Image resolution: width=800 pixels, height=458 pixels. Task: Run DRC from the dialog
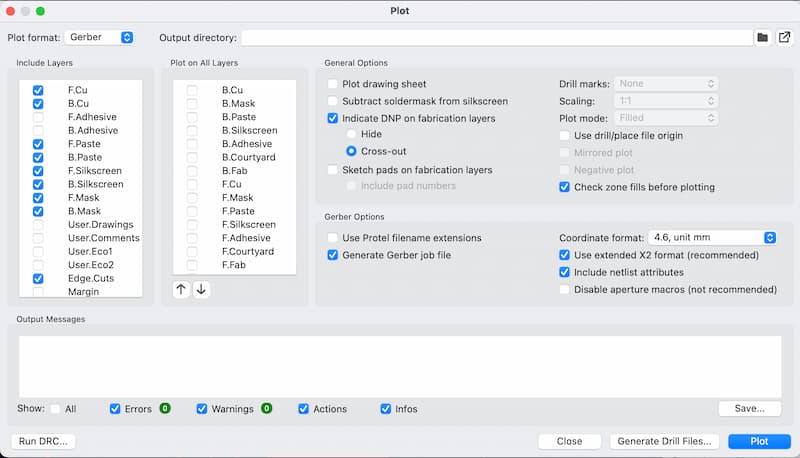[42, 441]
